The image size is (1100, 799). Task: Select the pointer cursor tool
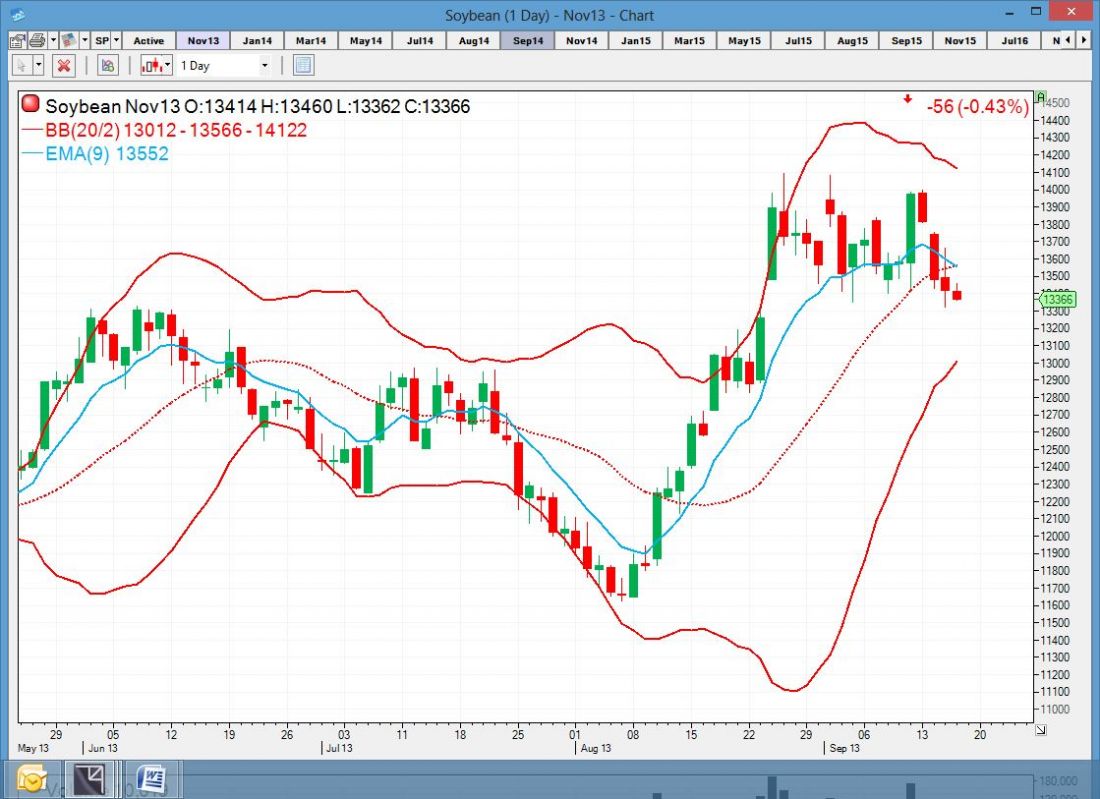click(22, 65)
